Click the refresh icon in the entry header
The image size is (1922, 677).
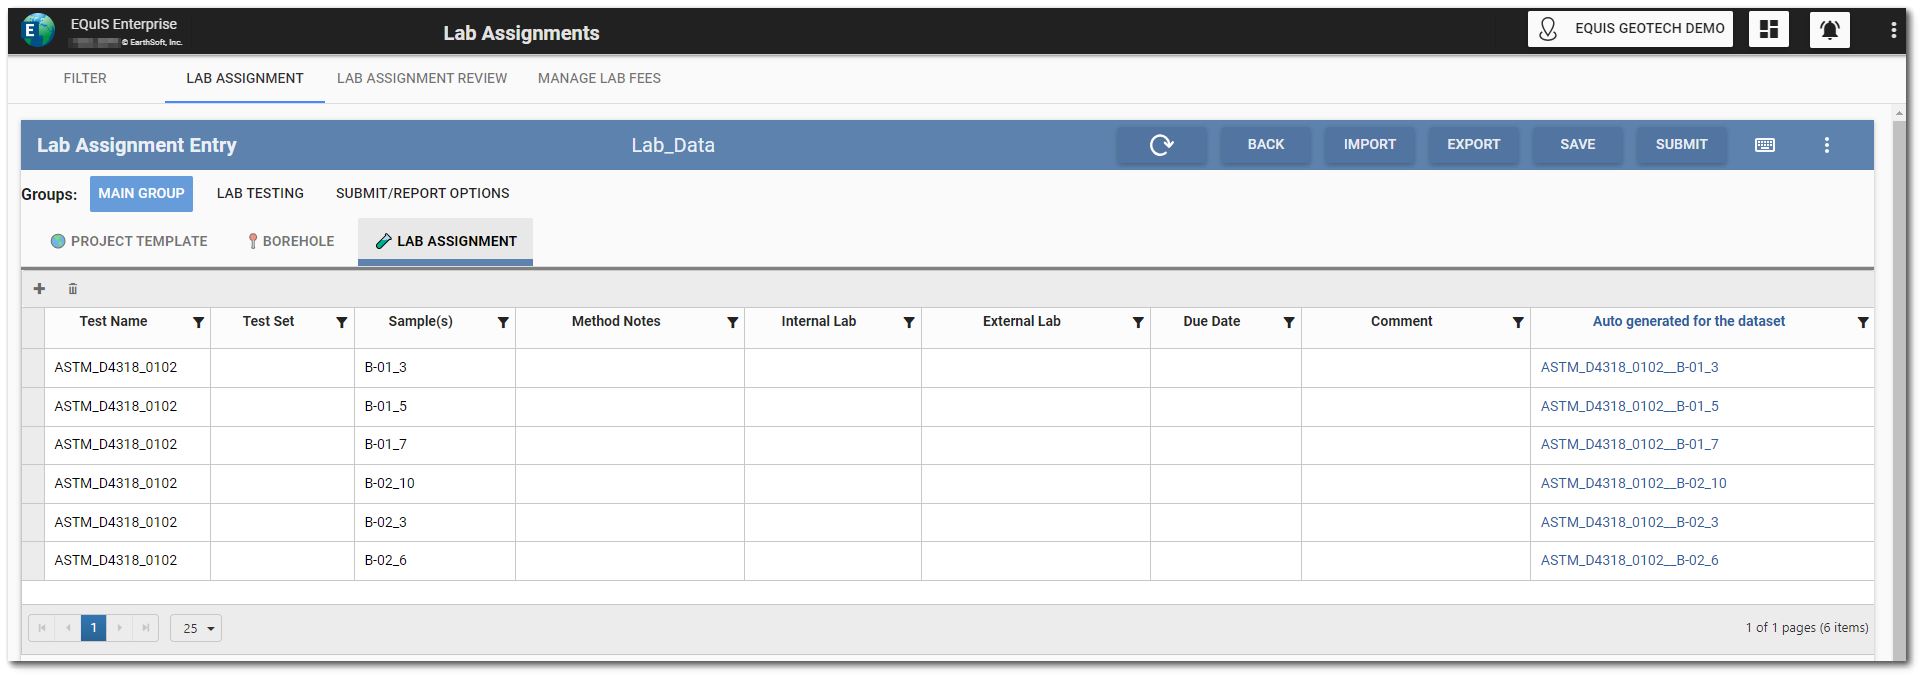pos(1161,145)
